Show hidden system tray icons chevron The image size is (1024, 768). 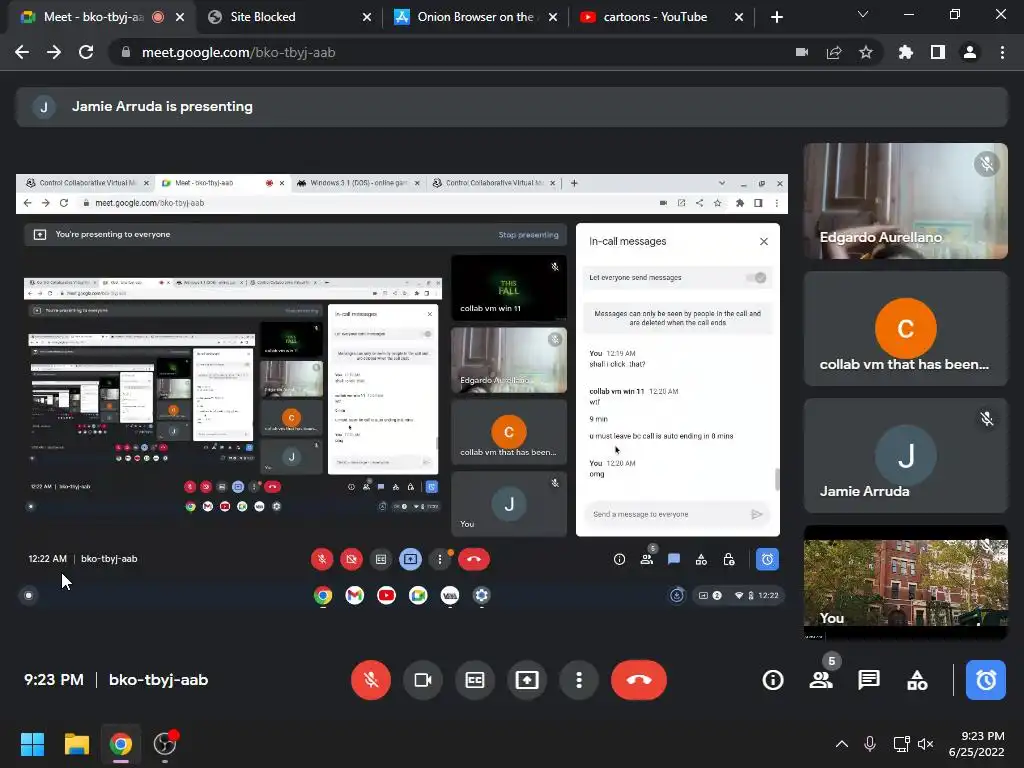point(842,744)
